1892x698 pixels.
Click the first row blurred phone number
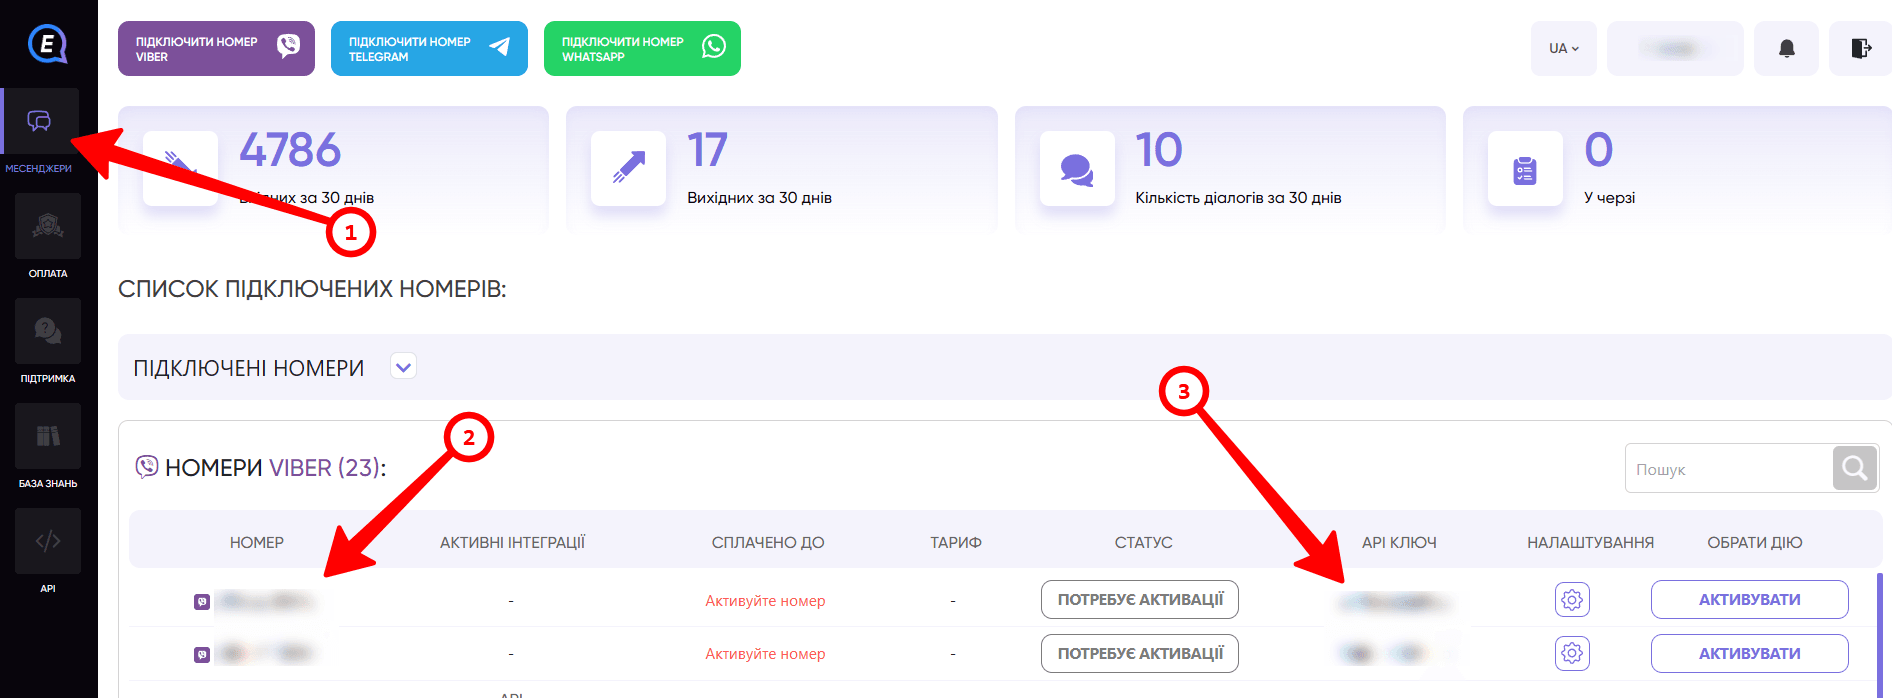265,601
